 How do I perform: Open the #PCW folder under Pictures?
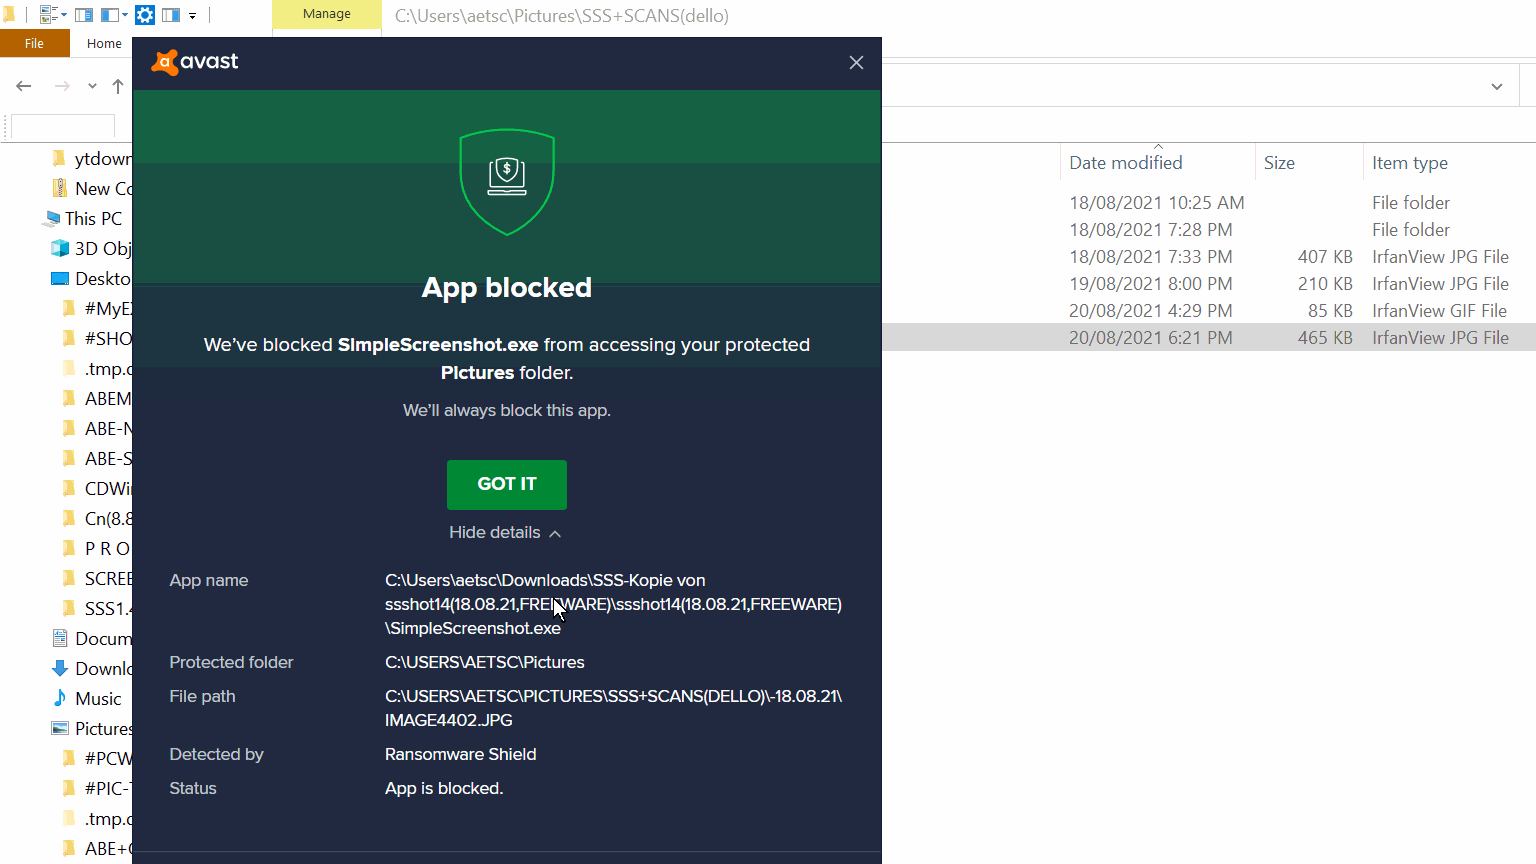coord(96,759)
